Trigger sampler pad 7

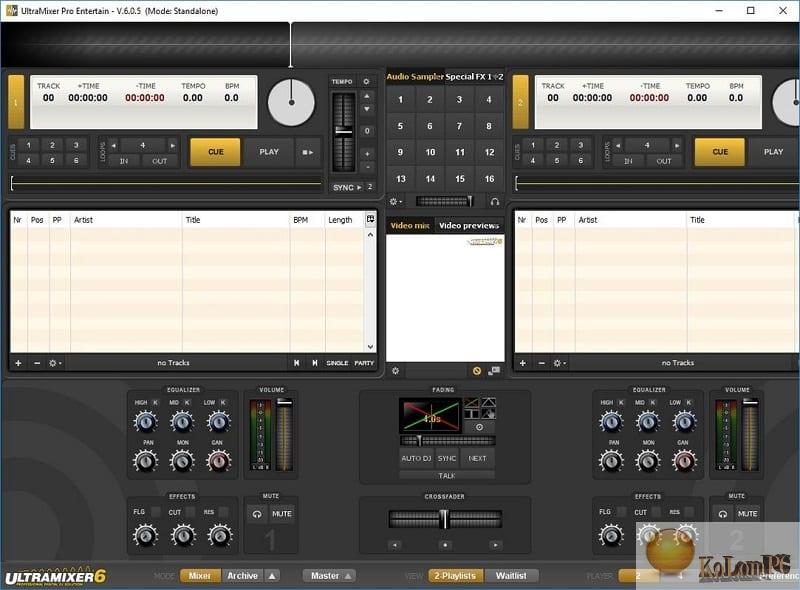459,126
